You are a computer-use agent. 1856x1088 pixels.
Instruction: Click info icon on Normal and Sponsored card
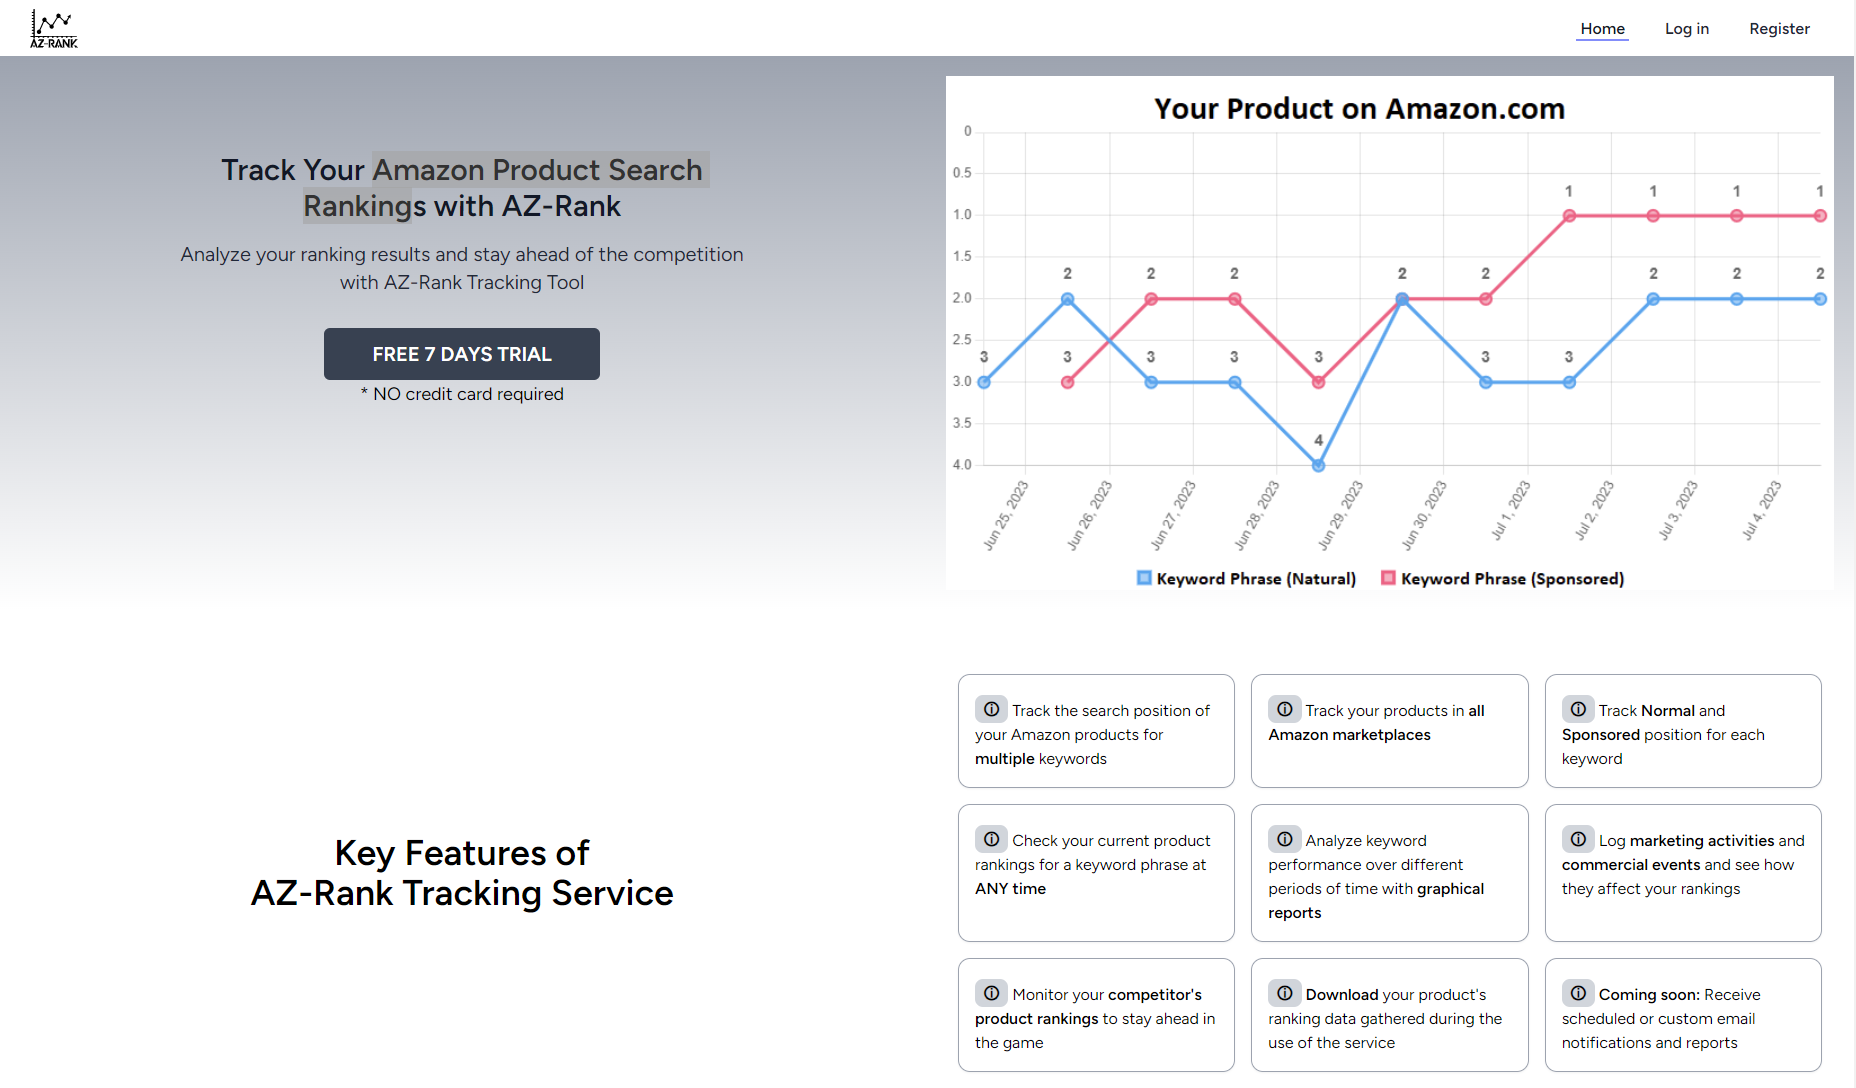tap(1578, 709)
